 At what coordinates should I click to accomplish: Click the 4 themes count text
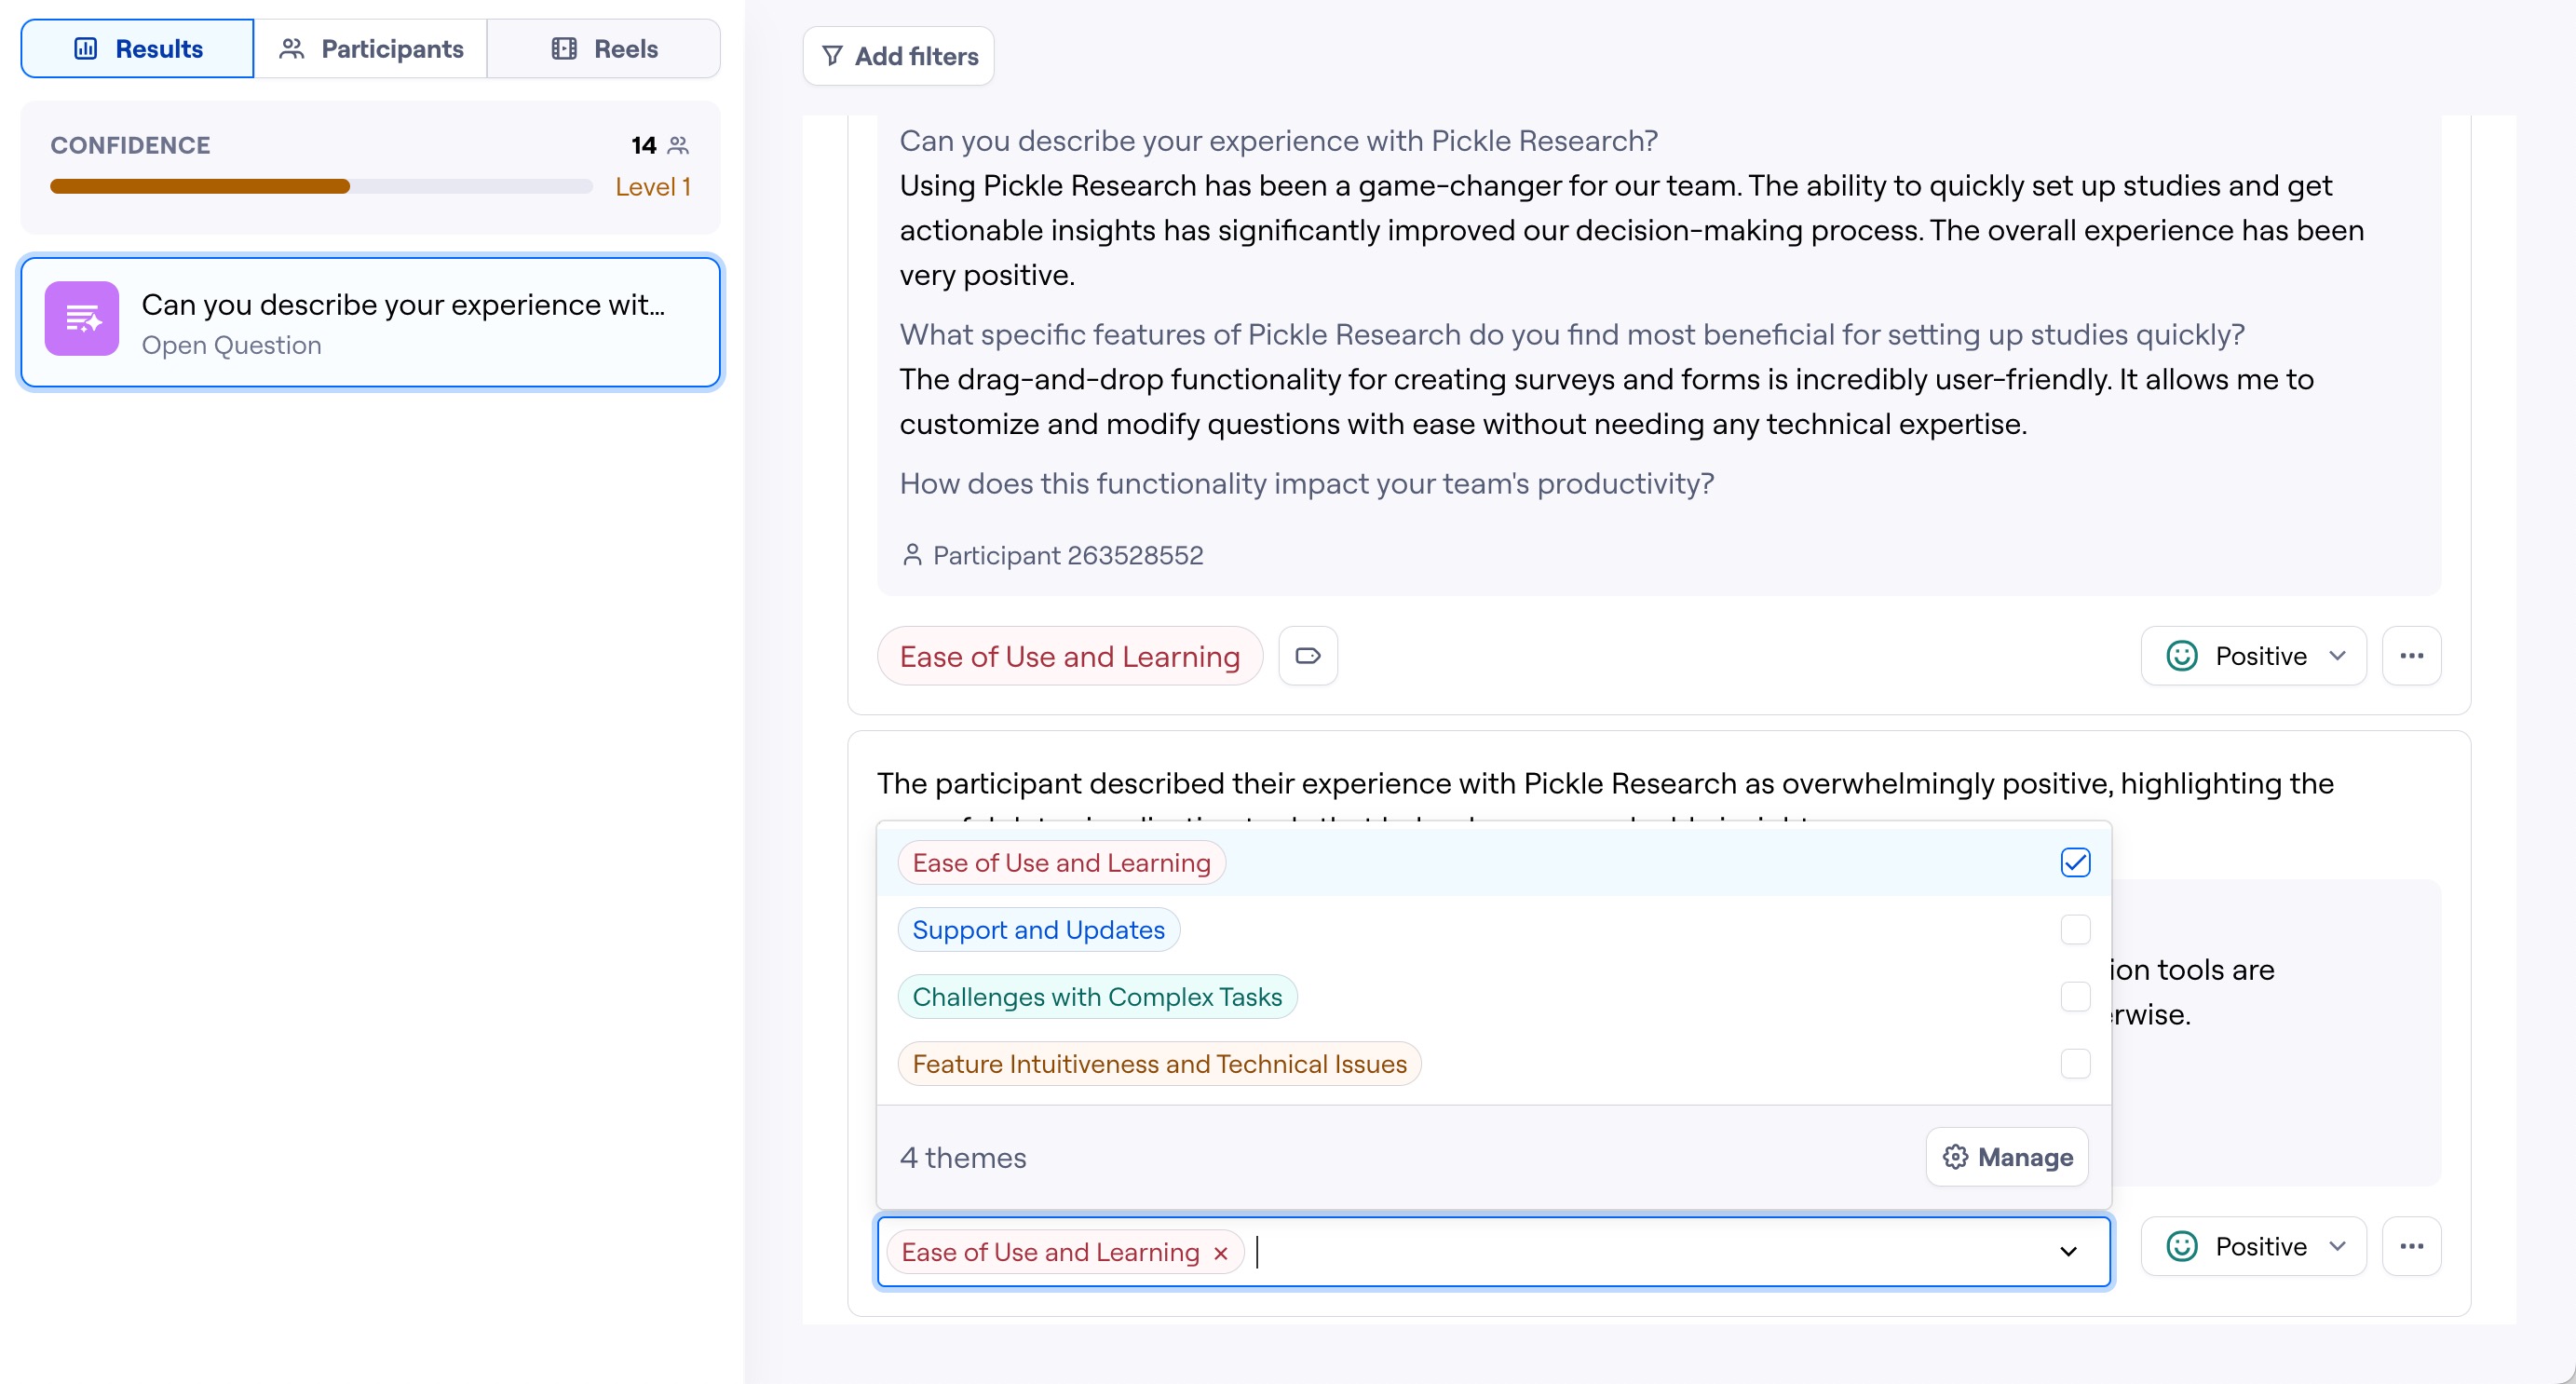(x=963, y=1158)
